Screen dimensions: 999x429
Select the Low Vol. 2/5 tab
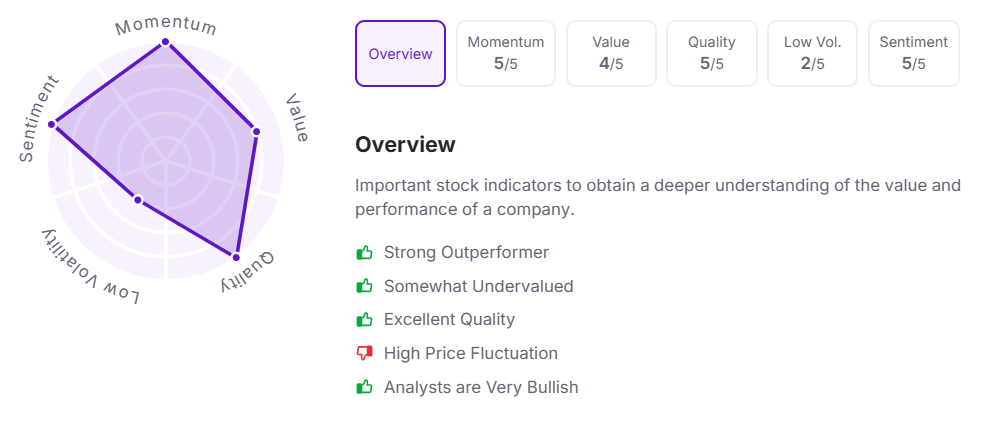(812, 54)
